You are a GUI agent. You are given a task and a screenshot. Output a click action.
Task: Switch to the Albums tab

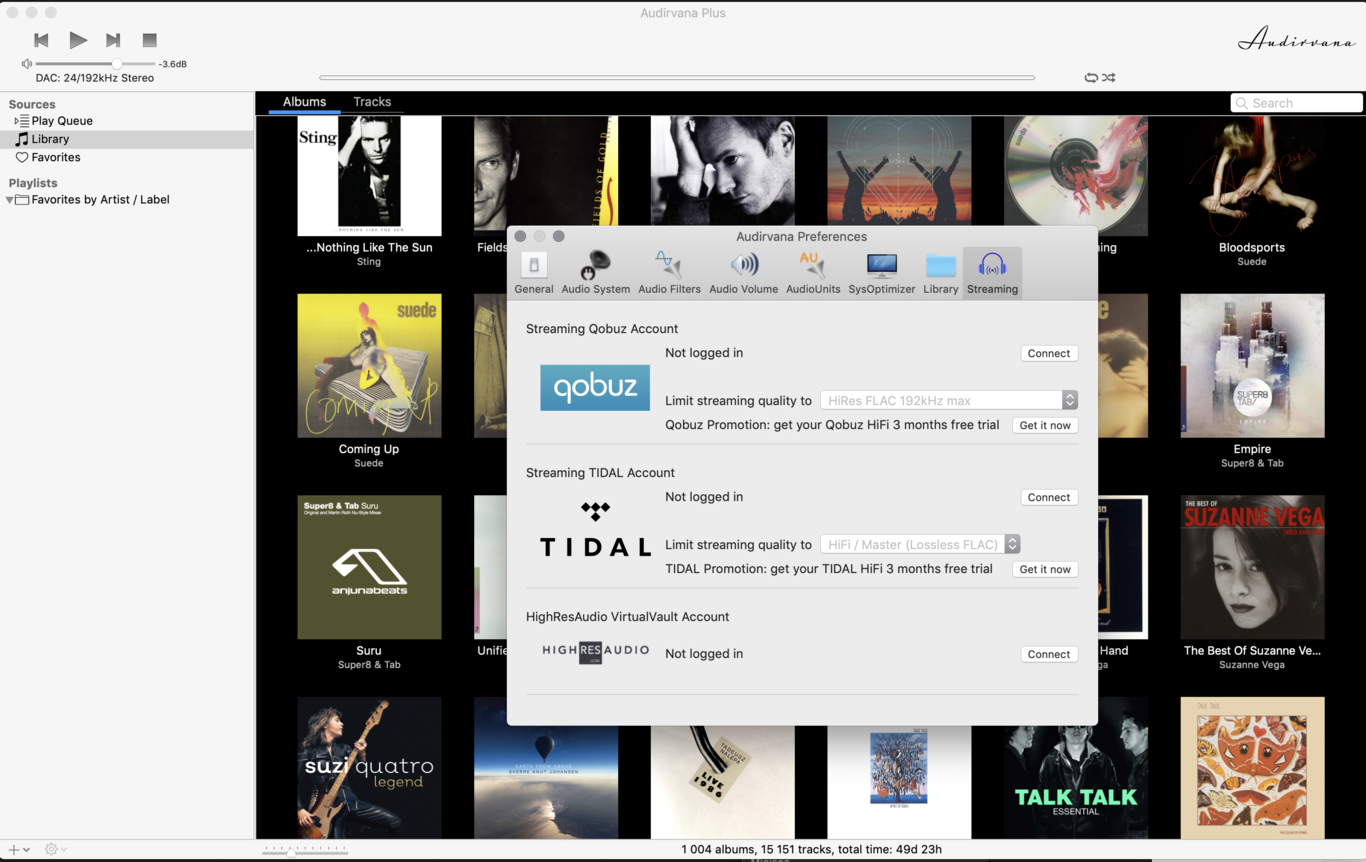coord(304,102)
